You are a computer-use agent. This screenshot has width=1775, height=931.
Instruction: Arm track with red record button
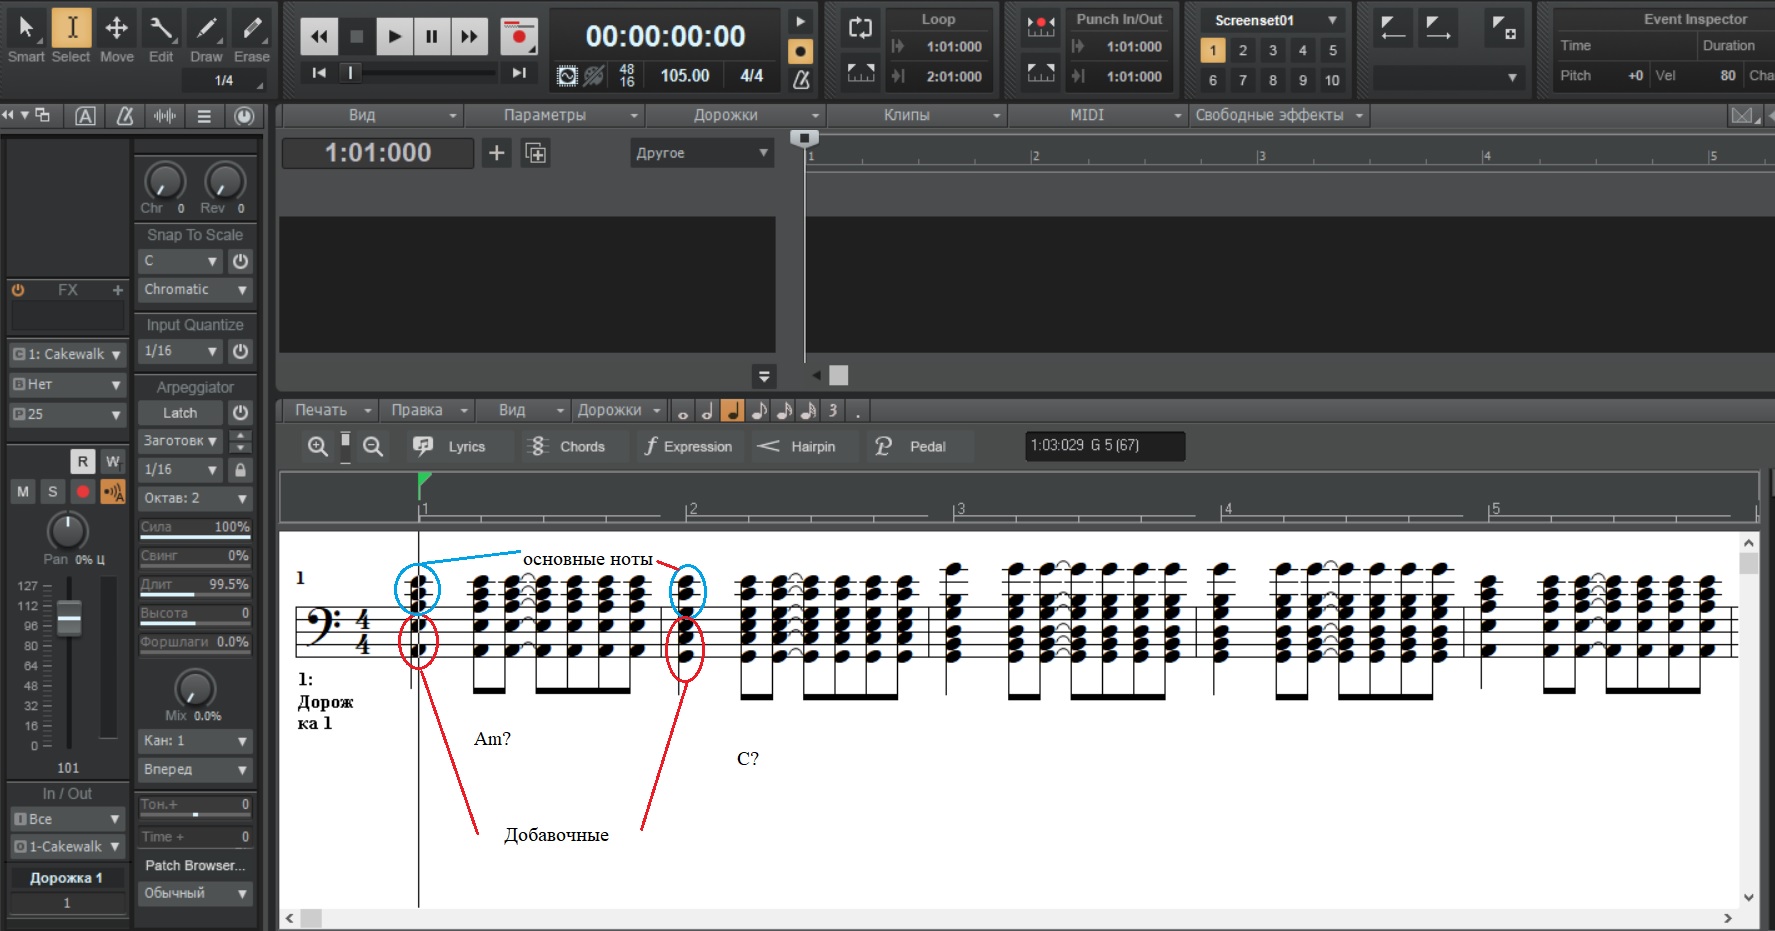pos(83,491)
